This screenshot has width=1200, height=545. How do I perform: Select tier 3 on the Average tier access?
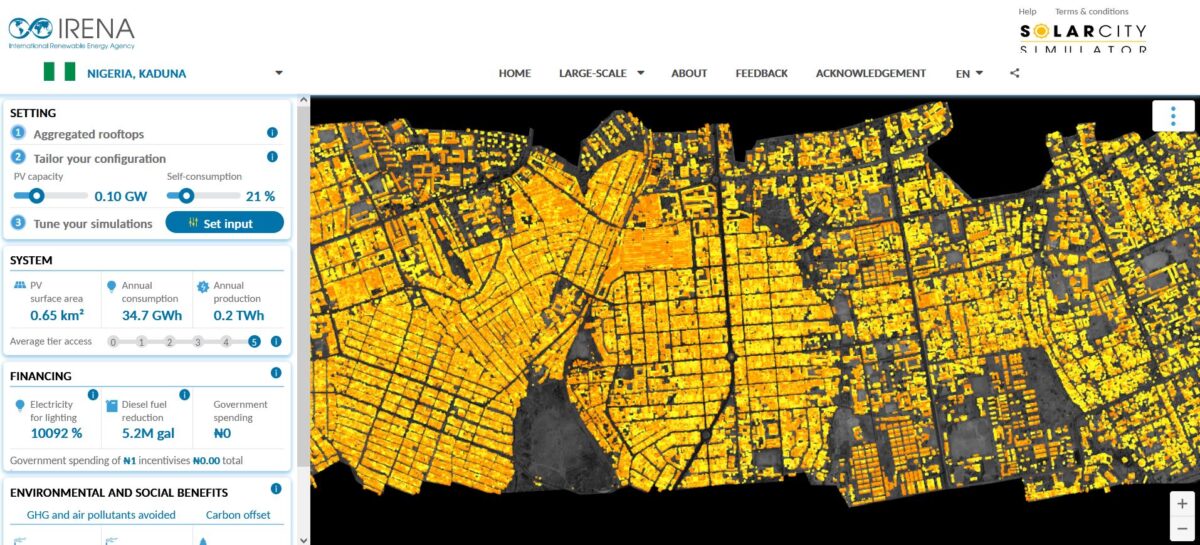click(198, 342)
